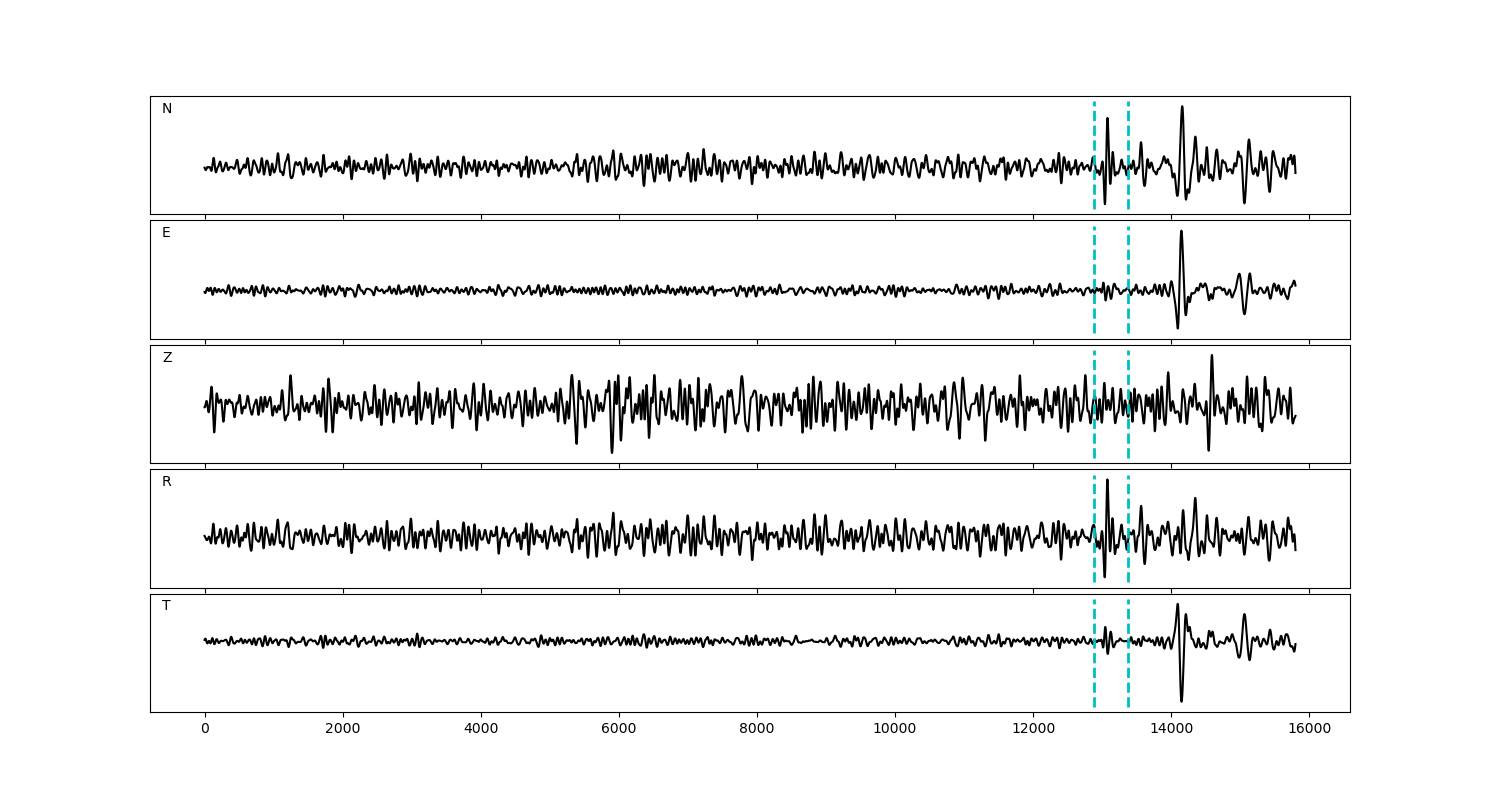Click the 14000 x-axis tick label

coord(1171,729)
